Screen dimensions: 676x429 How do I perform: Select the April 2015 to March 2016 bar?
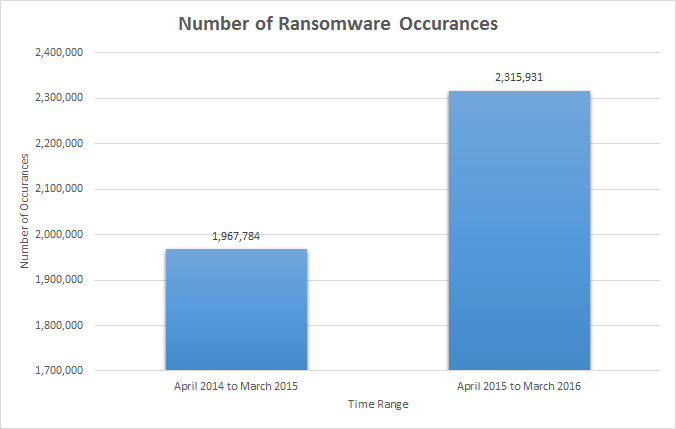click(x=519, y=230)
